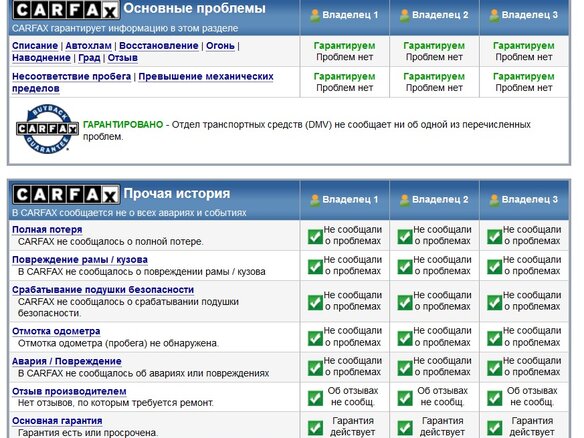
Task: Click green checkmark for Отмотка одометра, Владелец 2
Action: pos(405,338)
